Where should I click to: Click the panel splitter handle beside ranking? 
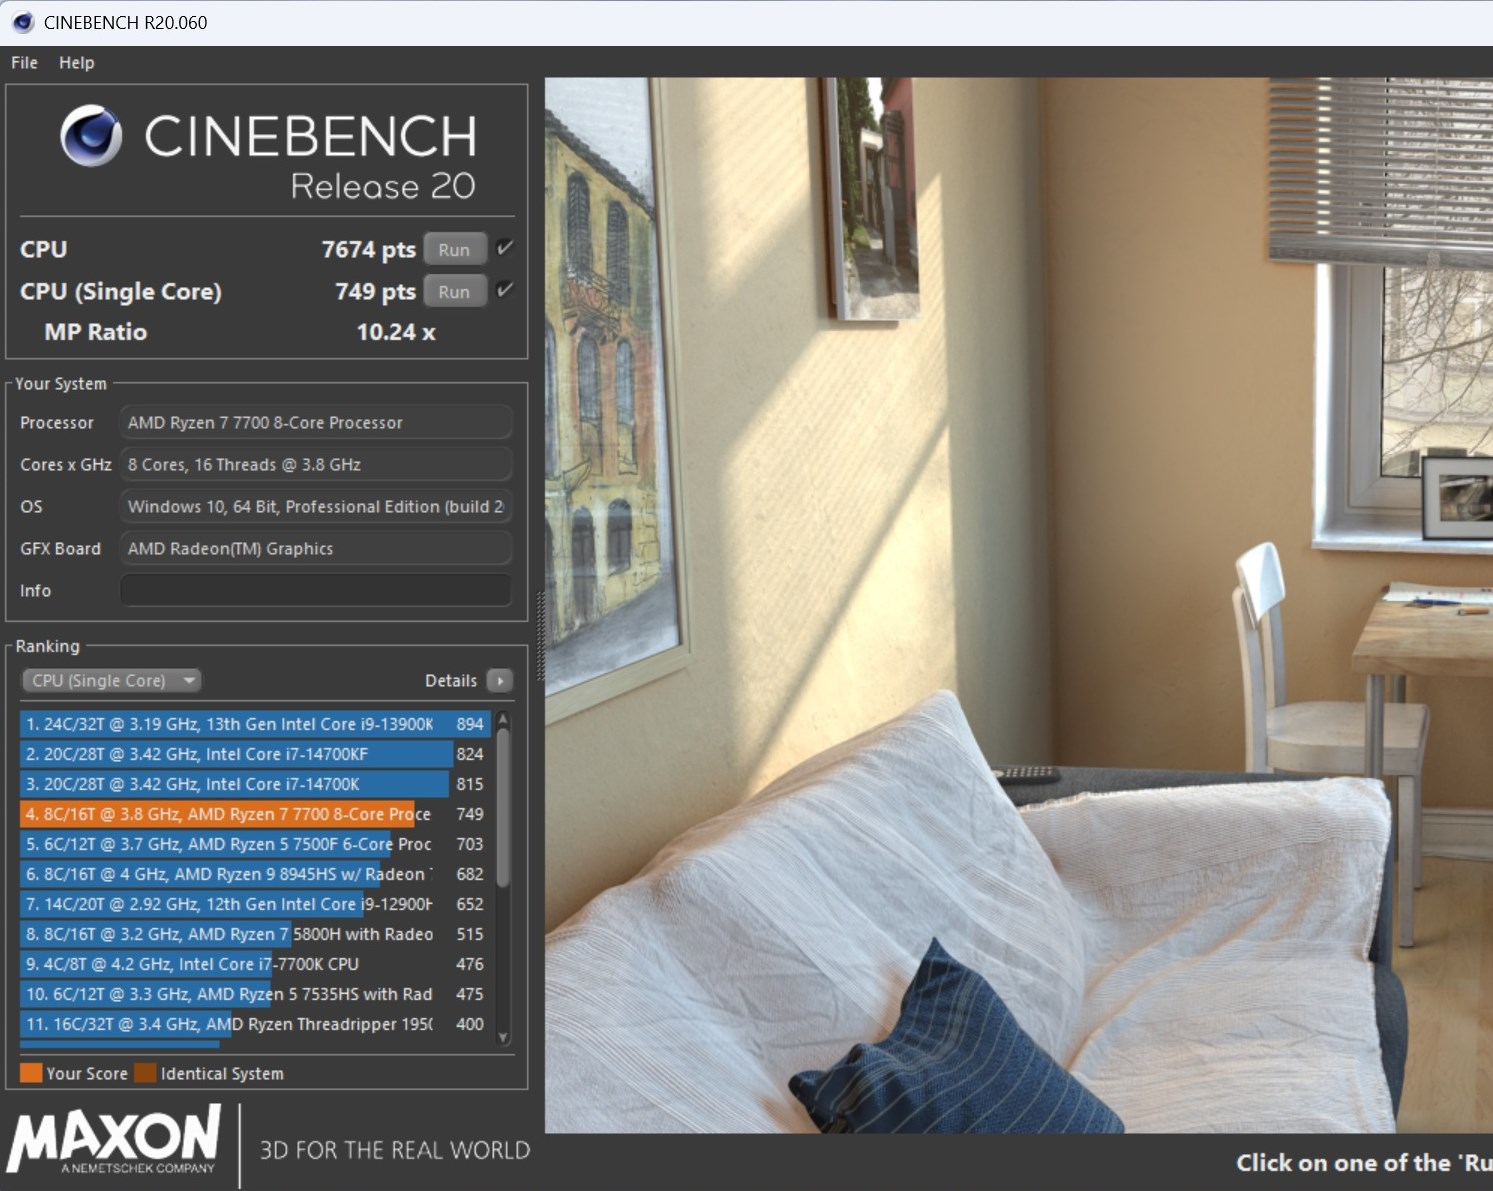pos(540,636)
